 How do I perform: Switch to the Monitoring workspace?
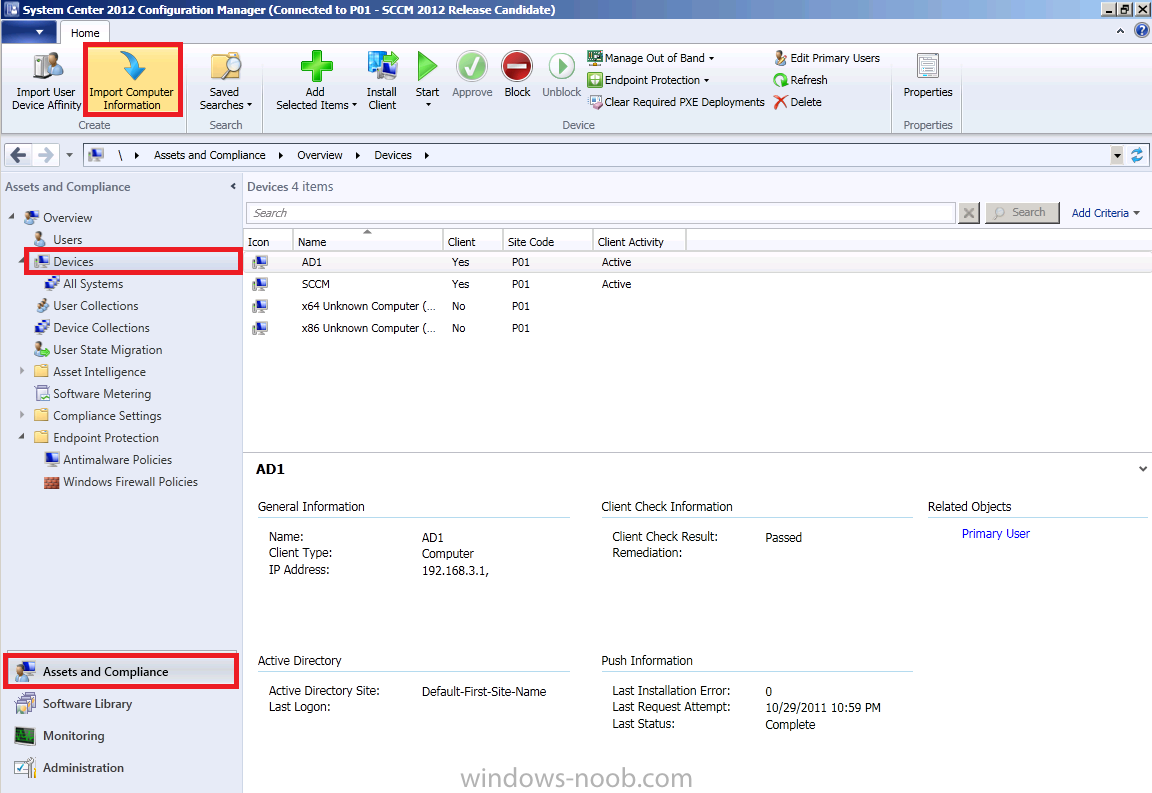(x=121, y=736)
